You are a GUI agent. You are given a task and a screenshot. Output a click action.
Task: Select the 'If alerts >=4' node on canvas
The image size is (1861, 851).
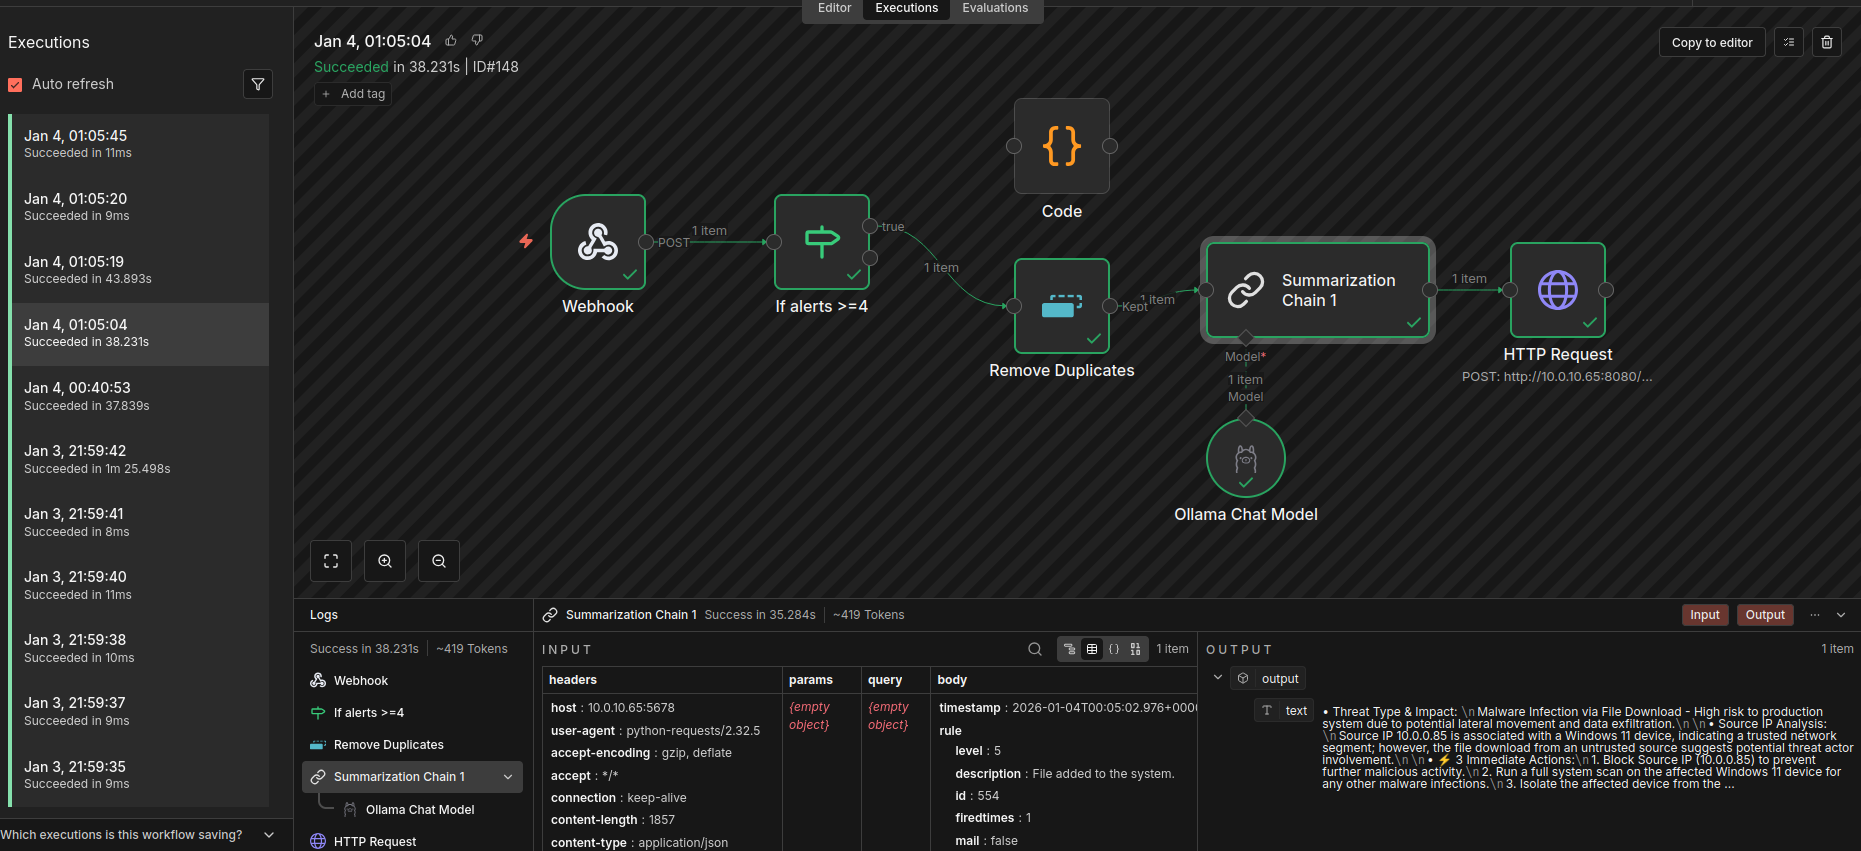(822, 242)
